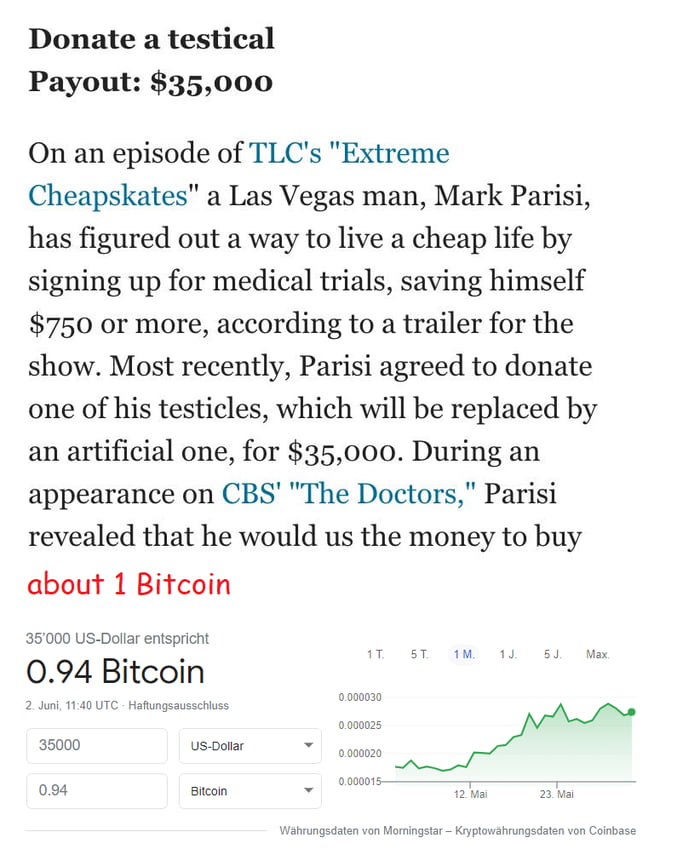Screen dimensions: 700x855
Task: Open the Bitcoin currency dropdown
Action: [x=249, y=791]
